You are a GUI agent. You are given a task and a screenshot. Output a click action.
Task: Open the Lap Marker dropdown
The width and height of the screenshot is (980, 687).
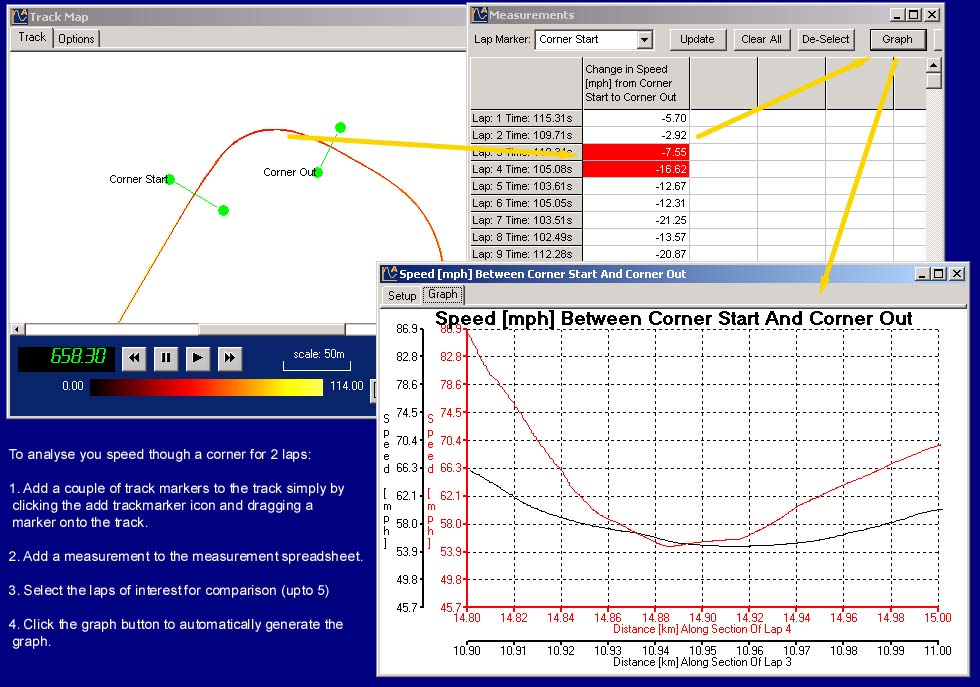click(x=644, y=40)
